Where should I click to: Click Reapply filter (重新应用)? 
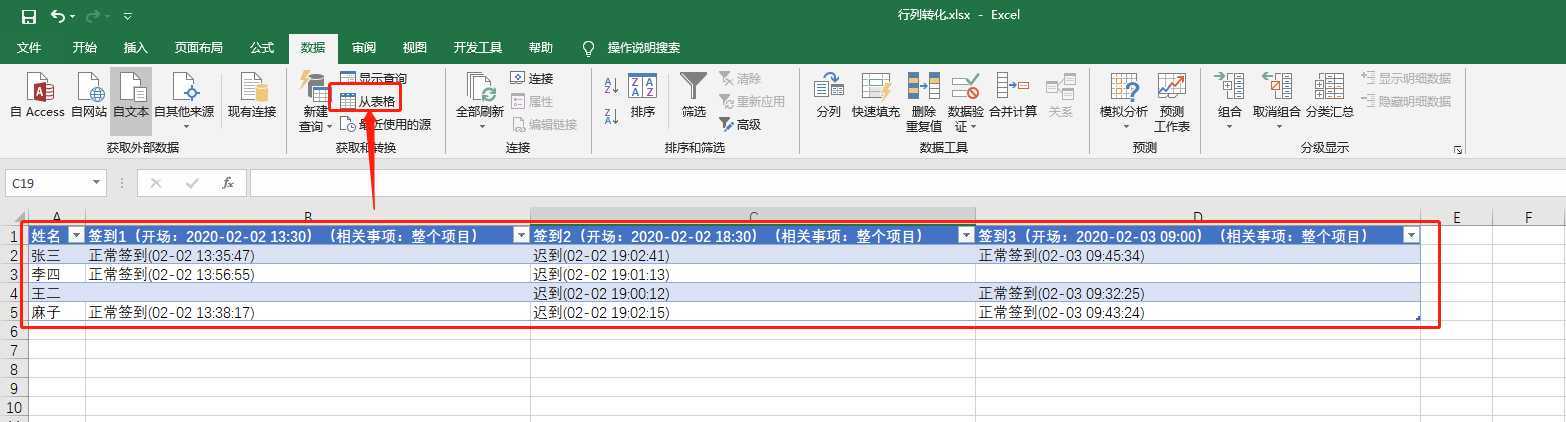point(752,101)
